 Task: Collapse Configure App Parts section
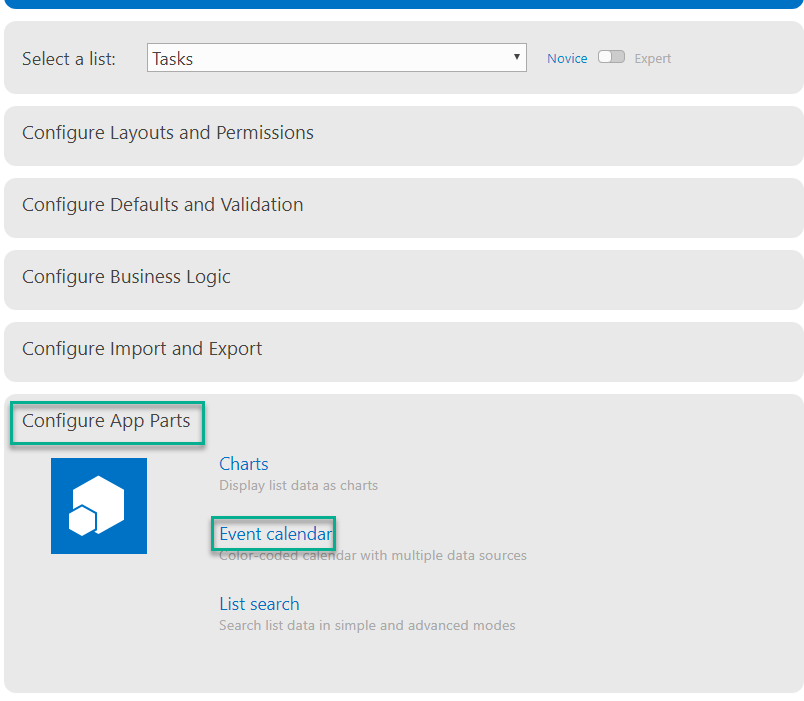(x=106, y=421)
